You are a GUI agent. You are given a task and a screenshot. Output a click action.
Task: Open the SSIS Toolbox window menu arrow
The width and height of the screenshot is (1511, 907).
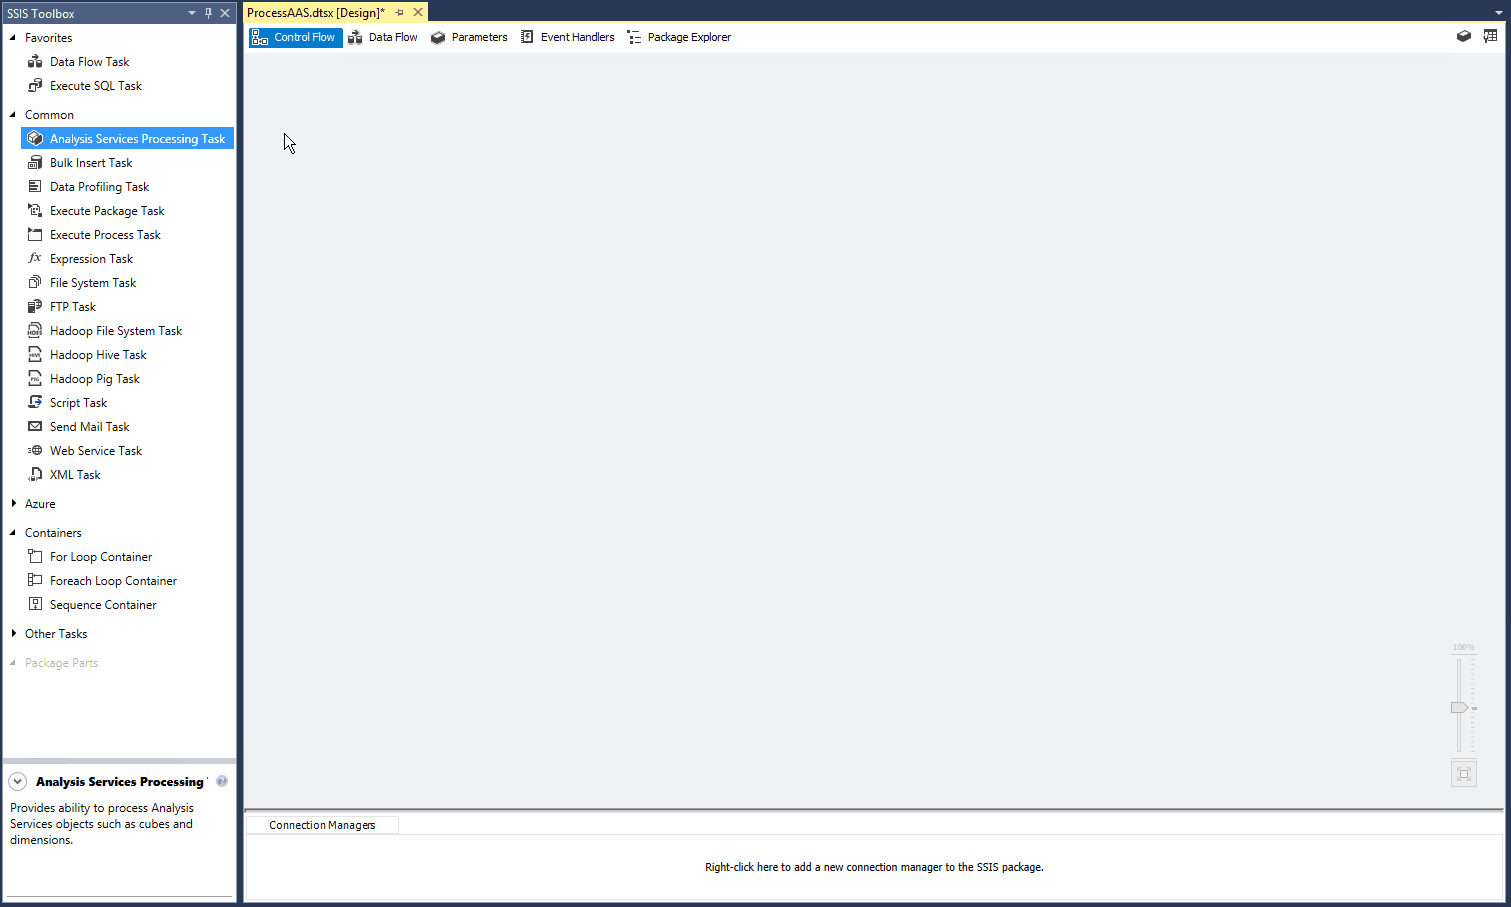191,13
